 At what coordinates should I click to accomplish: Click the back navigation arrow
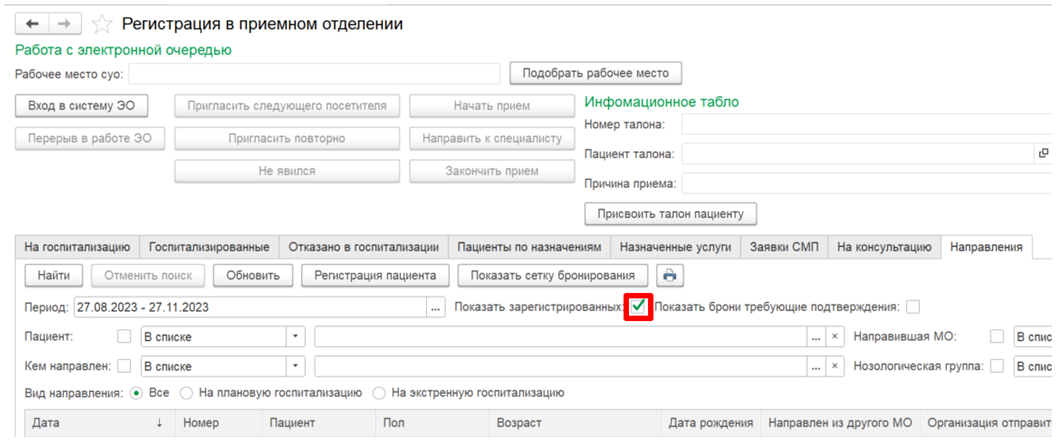33,23
